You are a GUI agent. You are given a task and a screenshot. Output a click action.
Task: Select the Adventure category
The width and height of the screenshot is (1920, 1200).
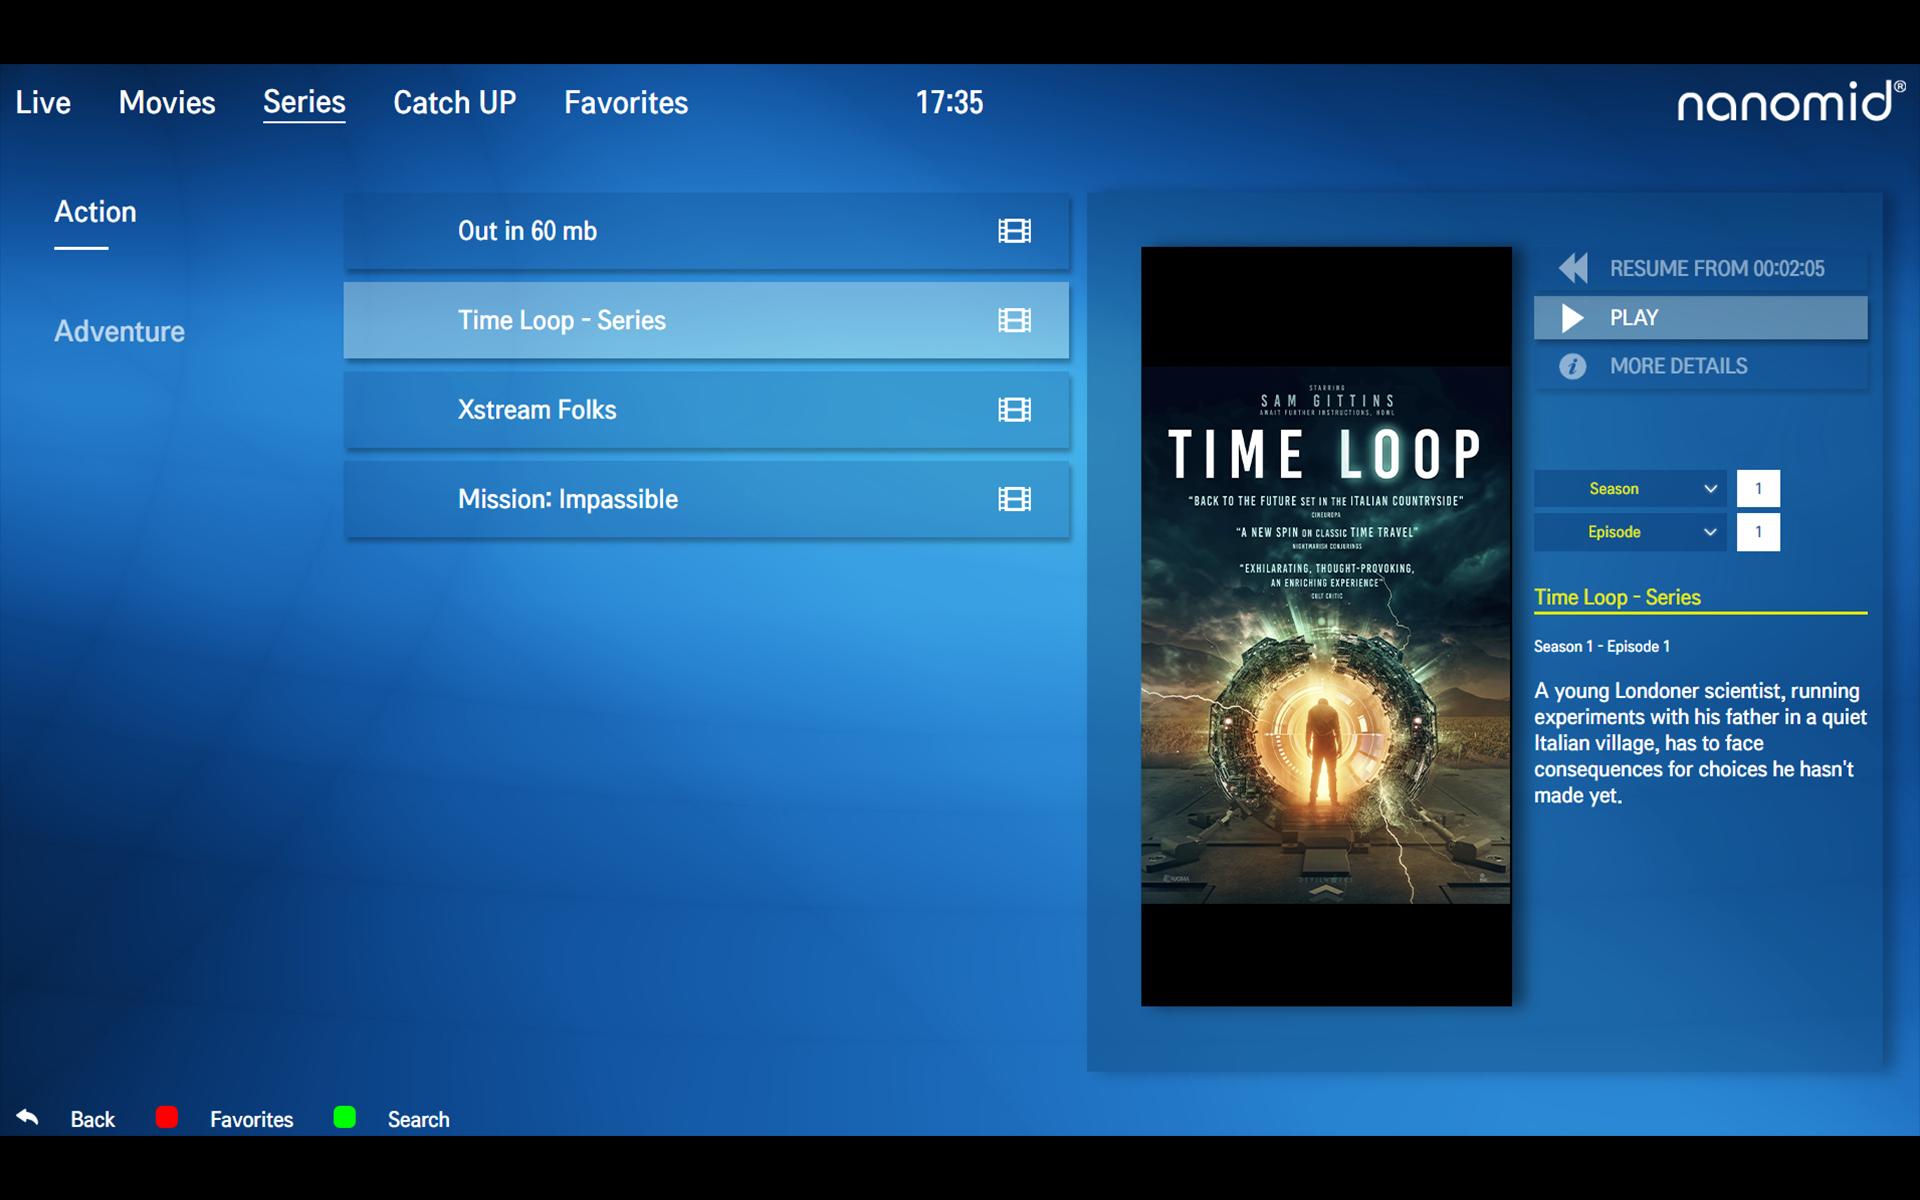click(119, 331)
